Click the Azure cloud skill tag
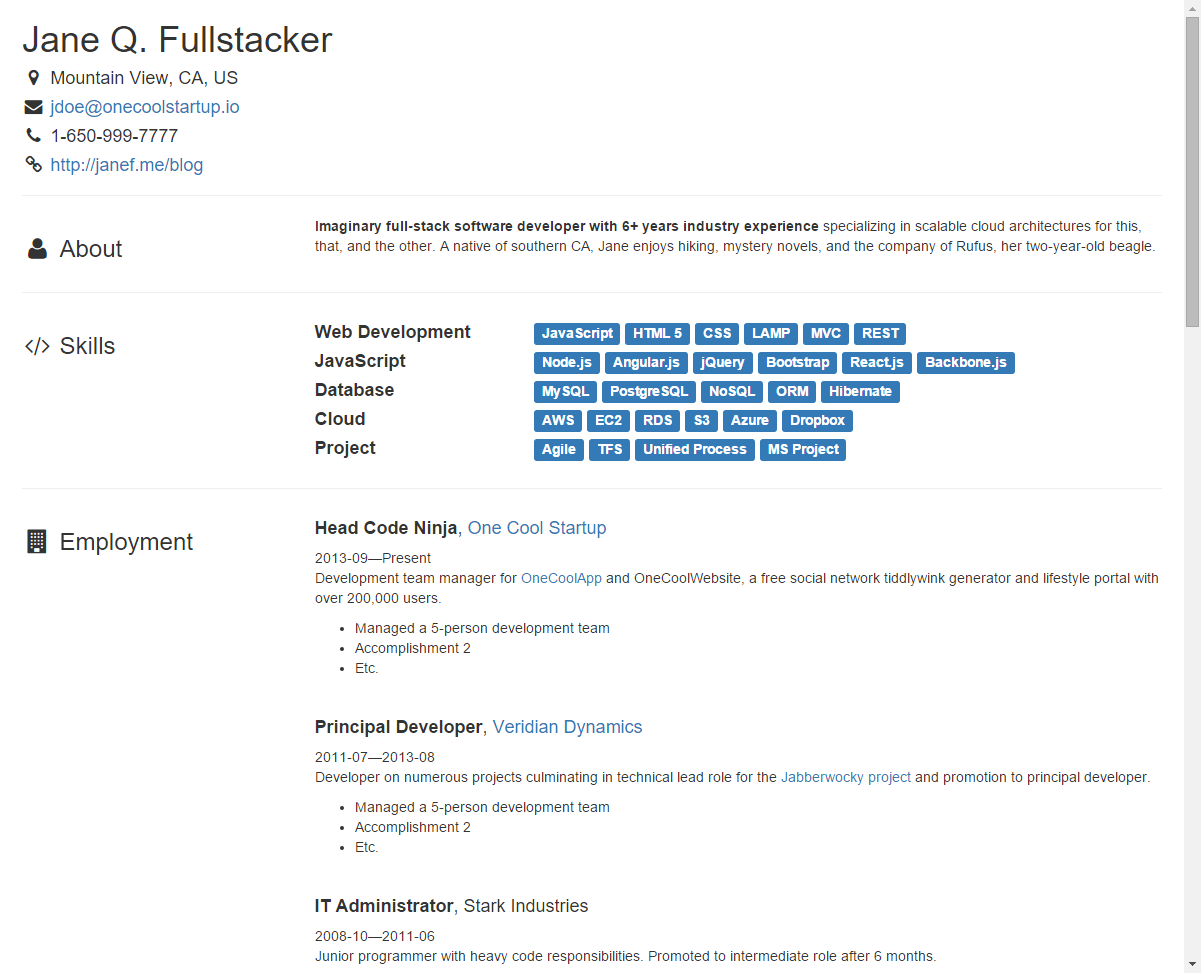 [x=749, y=421]
